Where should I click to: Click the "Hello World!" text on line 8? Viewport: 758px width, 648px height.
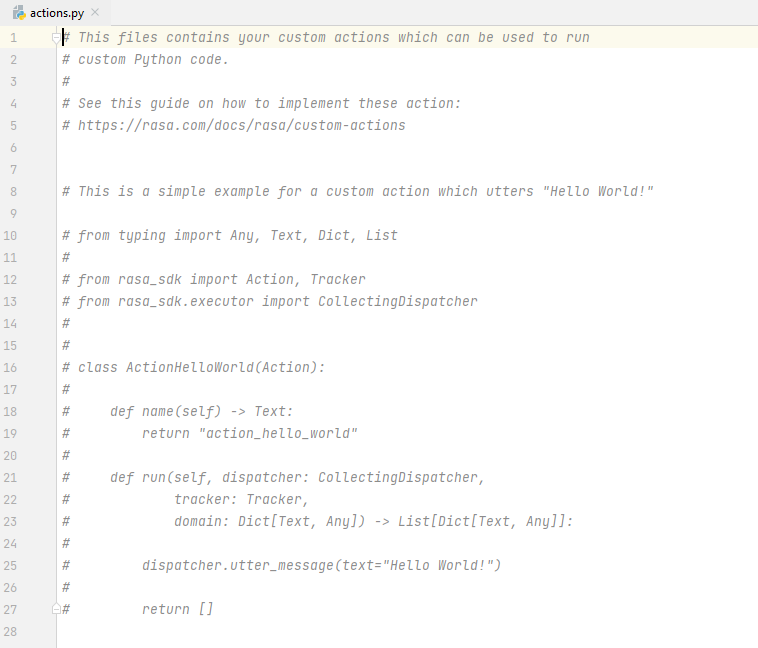point(599,192)
